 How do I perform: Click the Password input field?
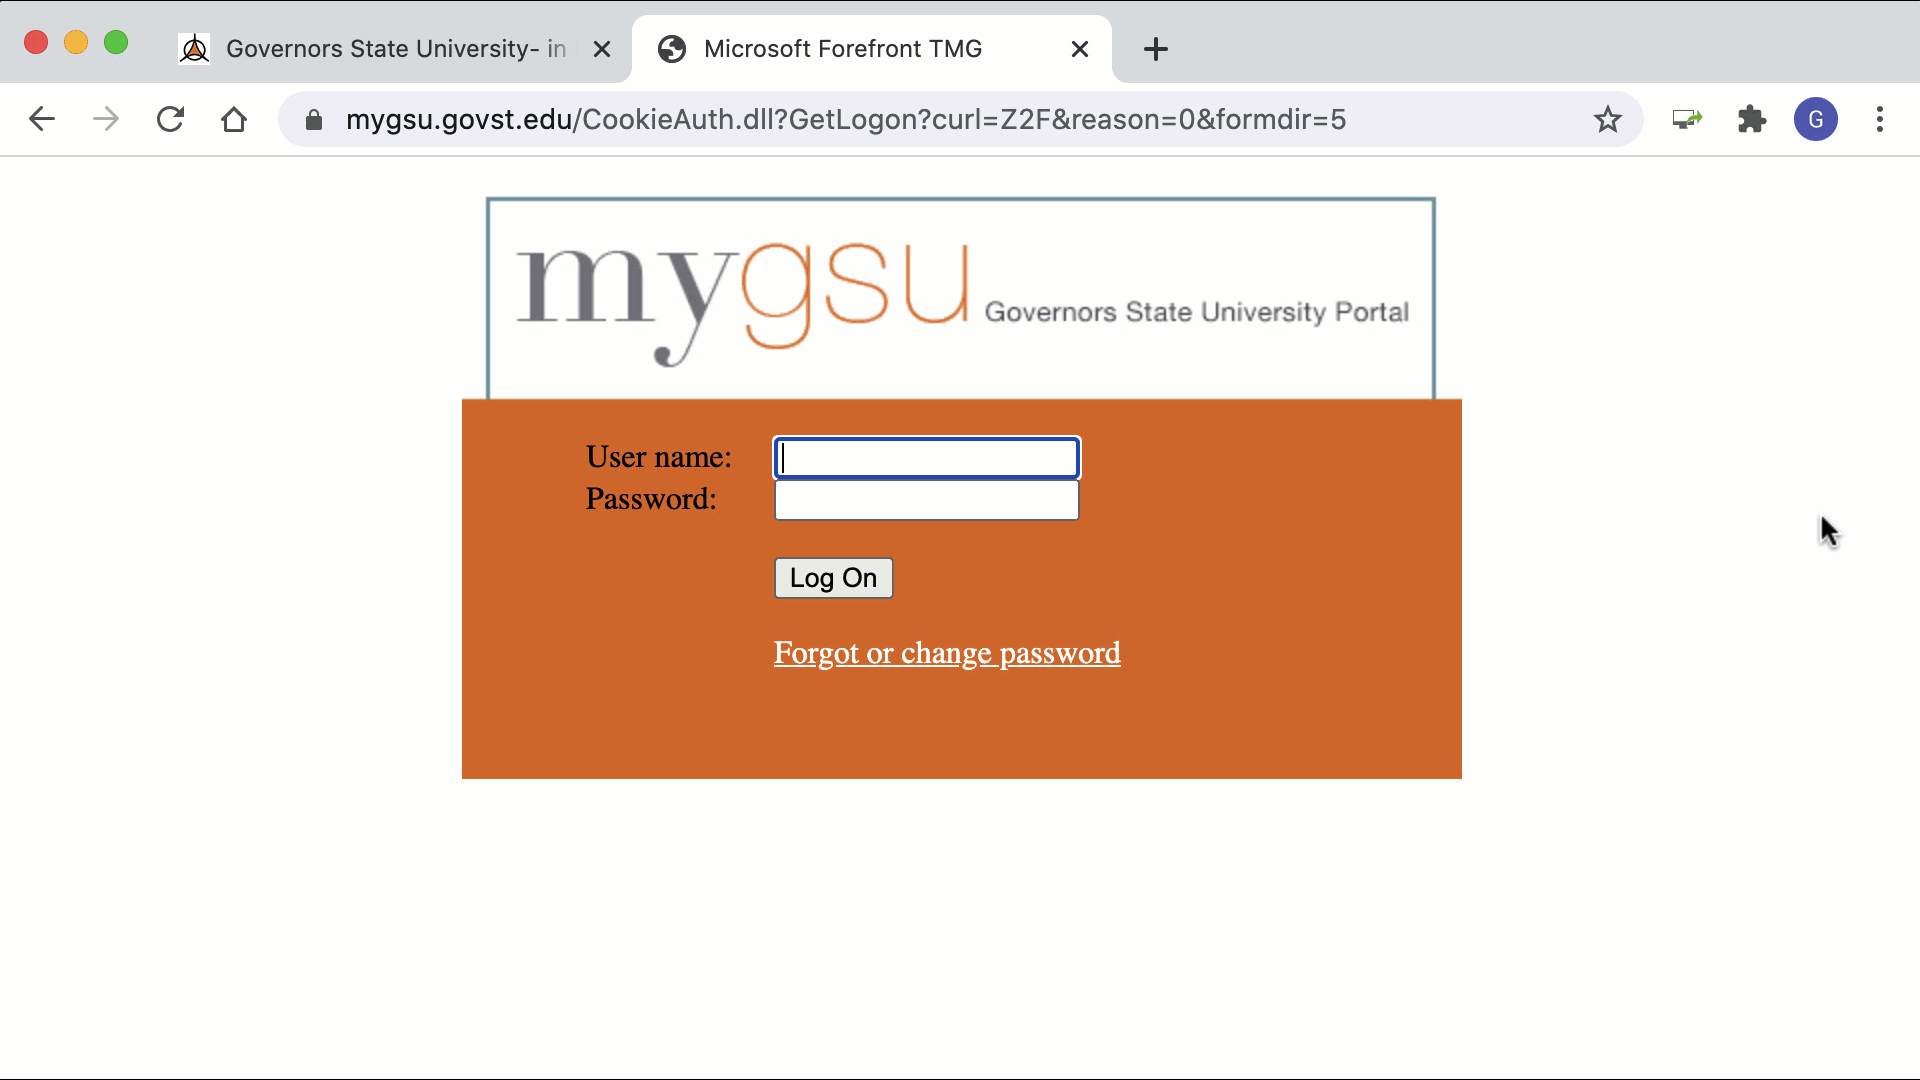926,498
